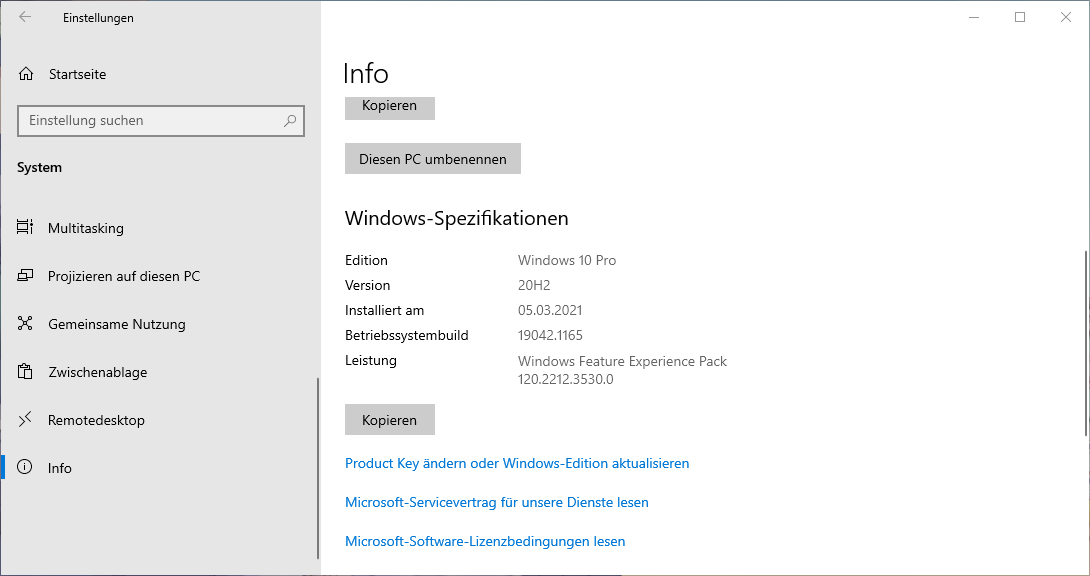Click the Info circle icon
The image size is (1090, 576).
point(26,468)
